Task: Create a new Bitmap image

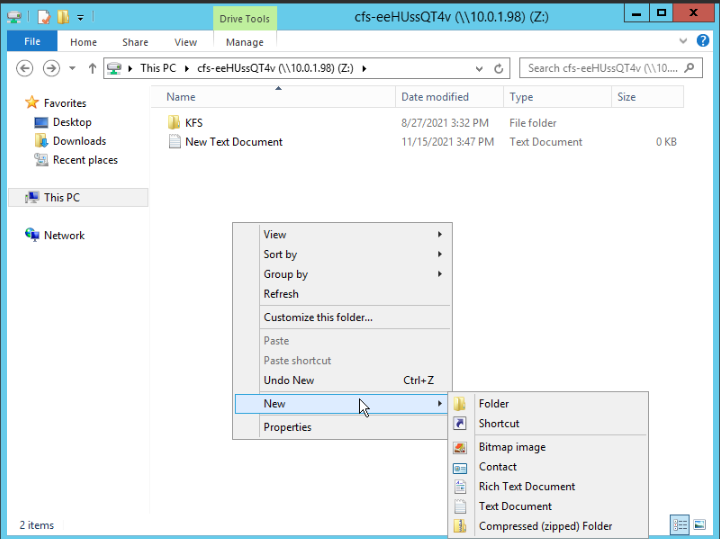Action: [x=548, y=447]
